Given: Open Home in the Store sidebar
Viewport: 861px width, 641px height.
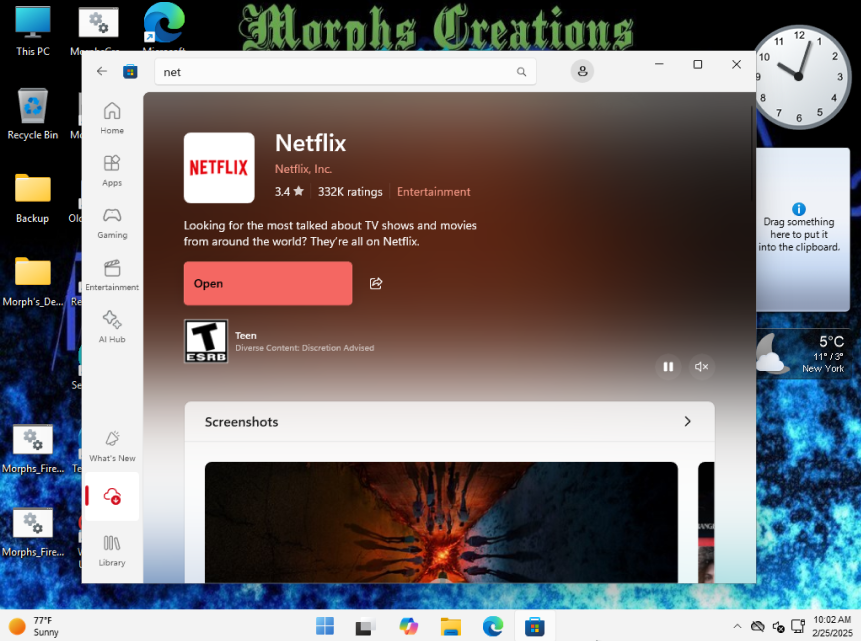Looking at the screenshot, I should click(112, 118).
